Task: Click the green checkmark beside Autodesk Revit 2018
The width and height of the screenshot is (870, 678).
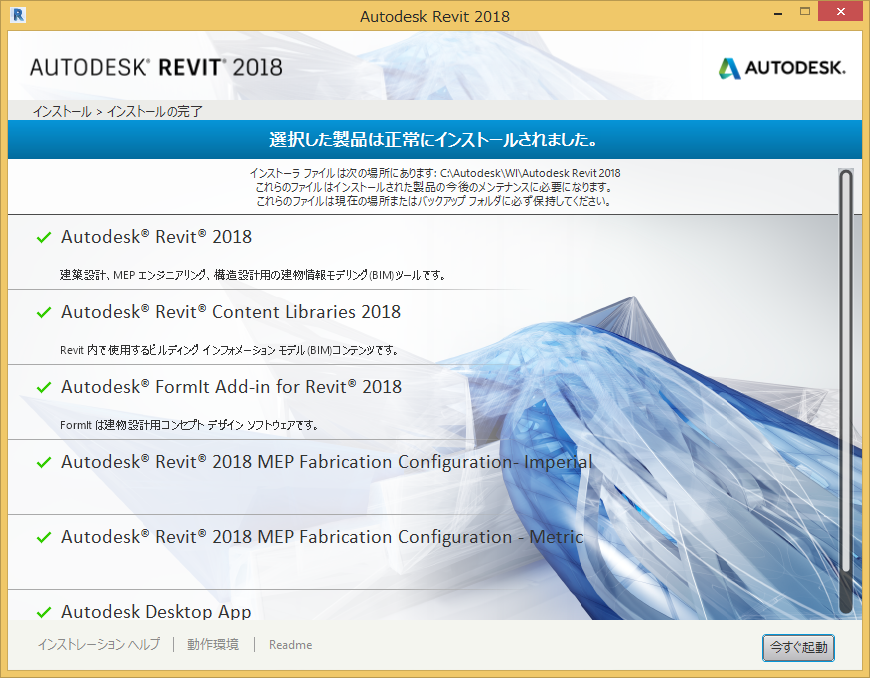Action: point(44,237)
